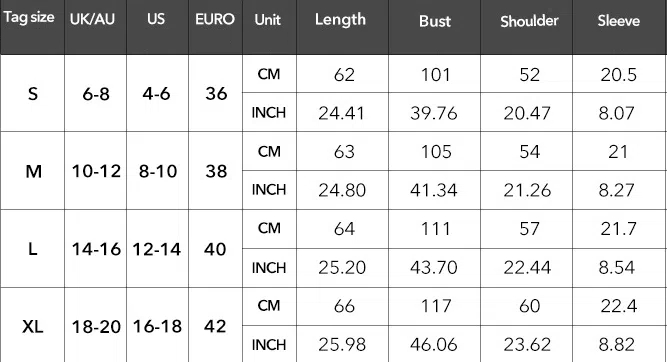Select the EURO 42 cell
The image size is (667, 362).
215,327
